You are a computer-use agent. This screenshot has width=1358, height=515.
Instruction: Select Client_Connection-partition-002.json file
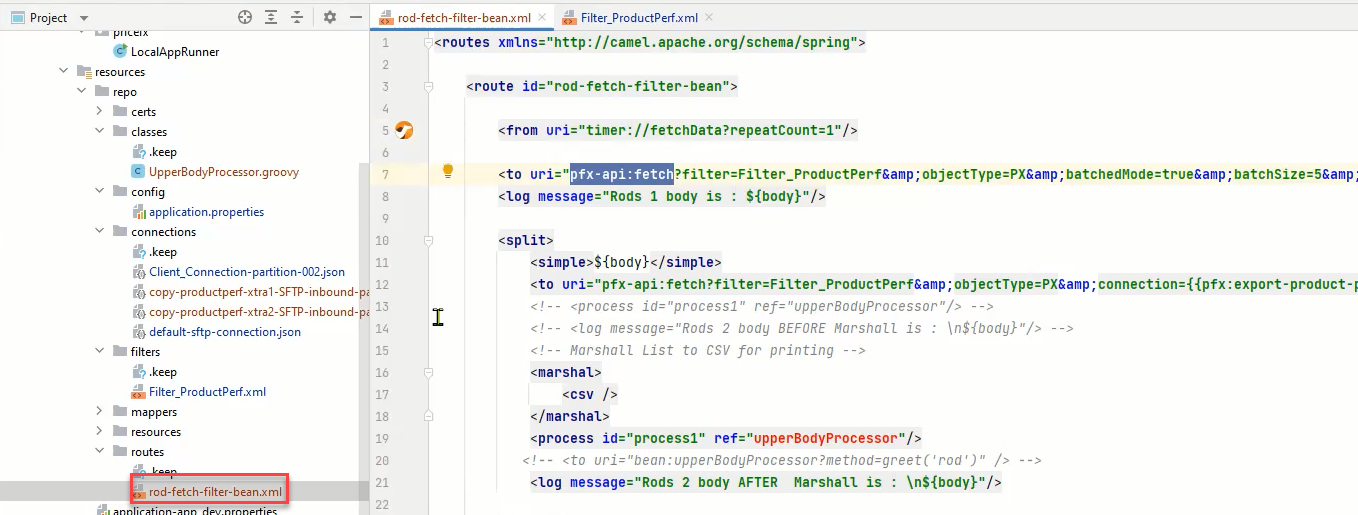pos(246,272)
